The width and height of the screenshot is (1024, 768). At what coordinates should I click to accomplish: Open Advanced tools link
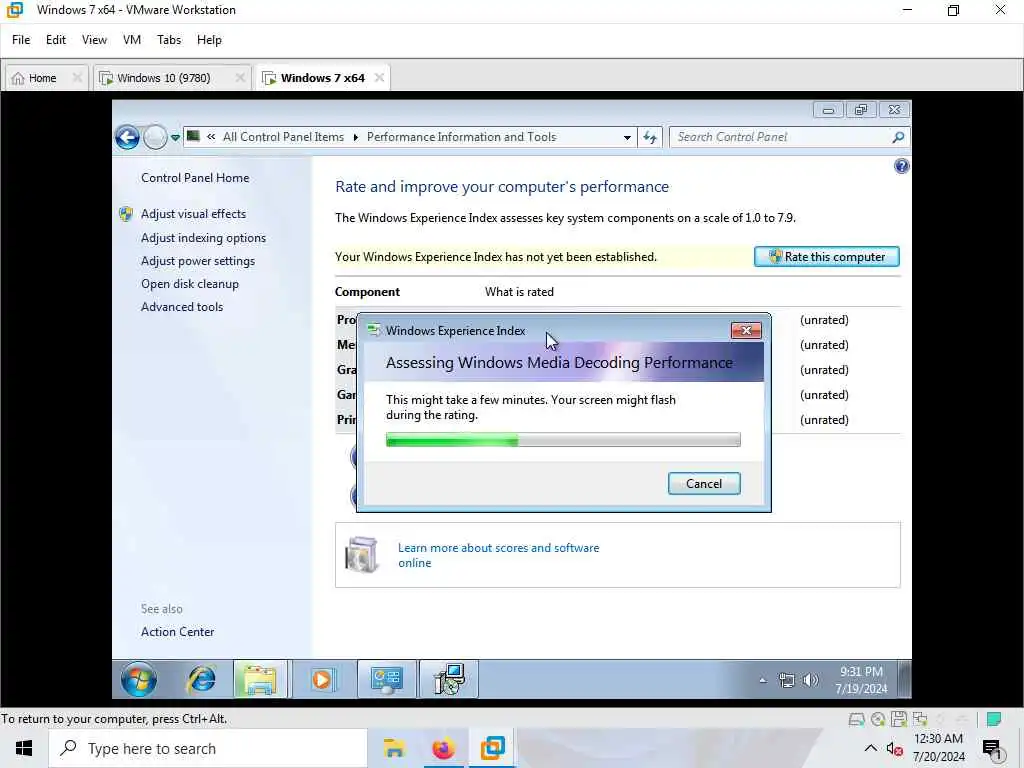(182, 307)
